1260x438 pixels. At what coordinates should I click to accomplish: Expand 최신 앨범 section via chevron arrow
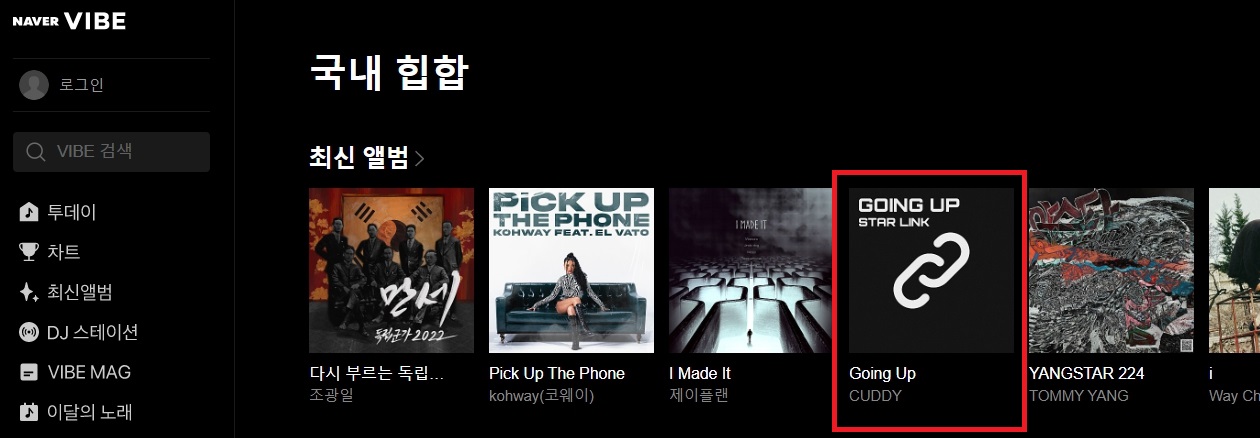[420, 158]
